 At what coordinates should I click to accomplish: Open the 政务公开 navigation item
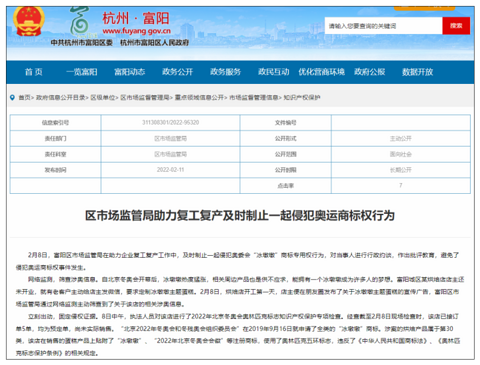(178, 72)
